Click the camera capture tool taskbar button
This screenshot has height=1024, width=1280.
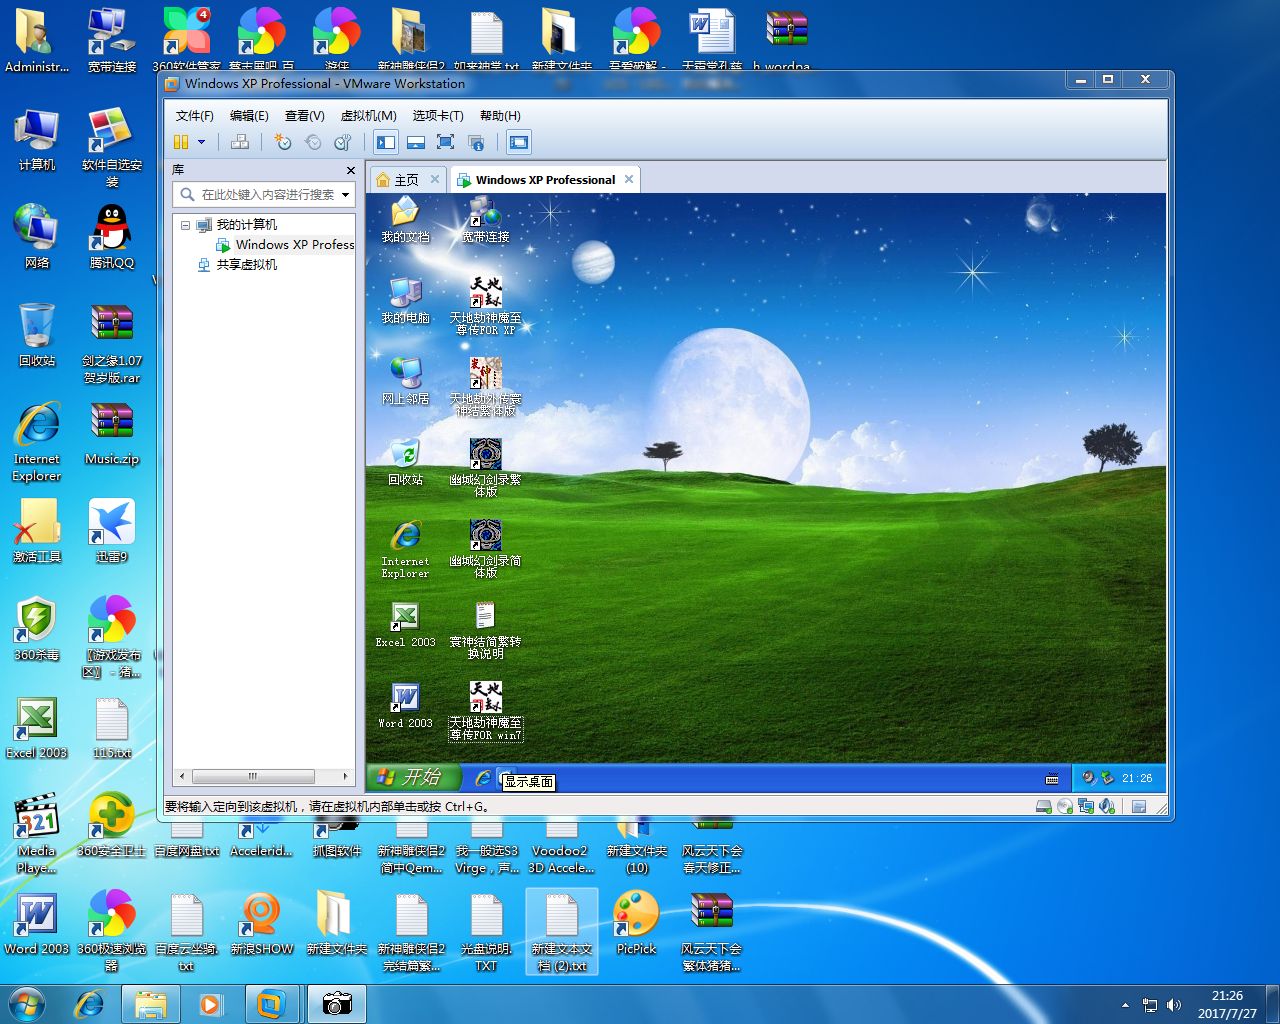click(337, 1004)
